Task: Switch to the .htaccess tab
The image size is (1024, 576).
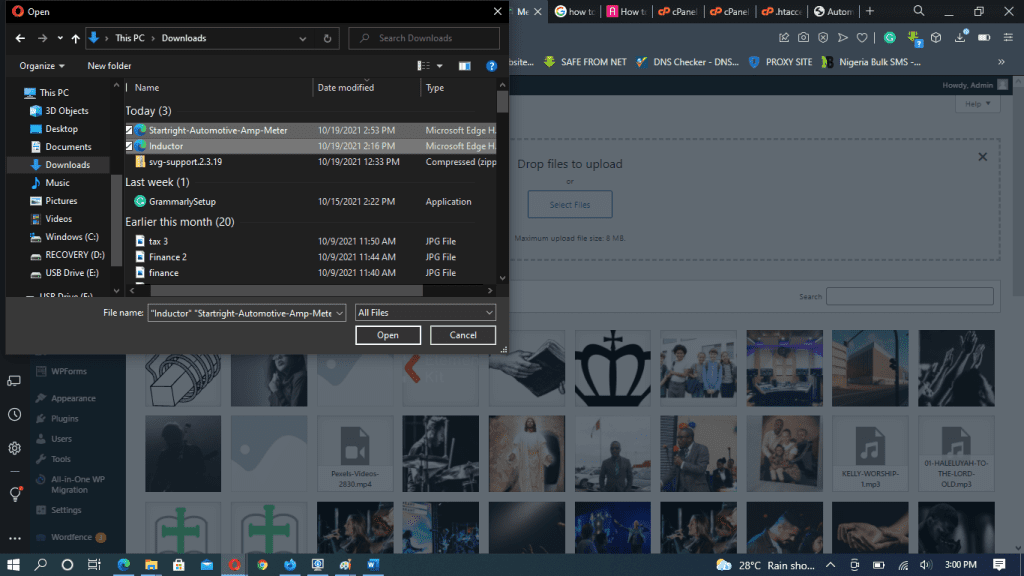Action: pos(782,11)
